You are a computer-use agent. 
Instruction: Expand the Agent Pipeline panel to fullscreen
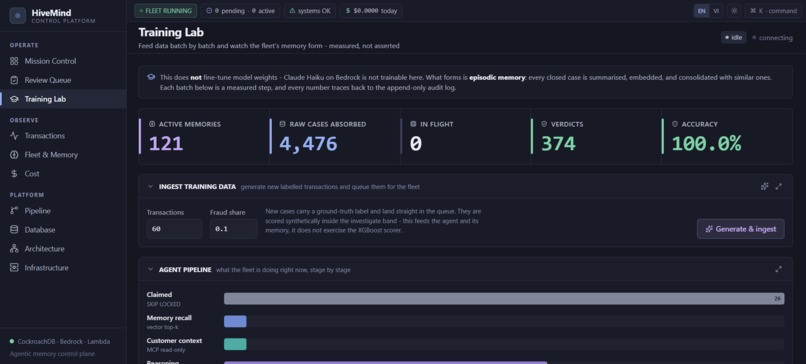pyautogui.click(x=779, y=269)
